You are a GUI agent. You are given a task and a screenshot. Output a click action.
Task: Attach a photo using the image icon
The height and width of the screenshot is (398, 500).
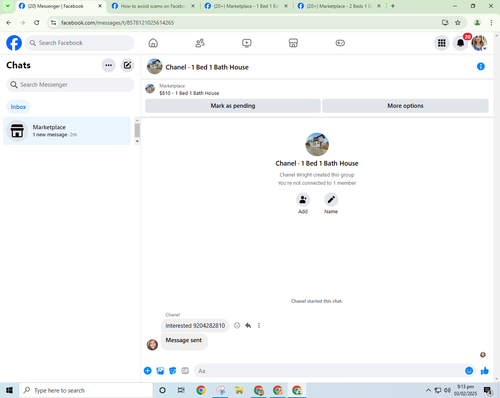tap(160, 371)
